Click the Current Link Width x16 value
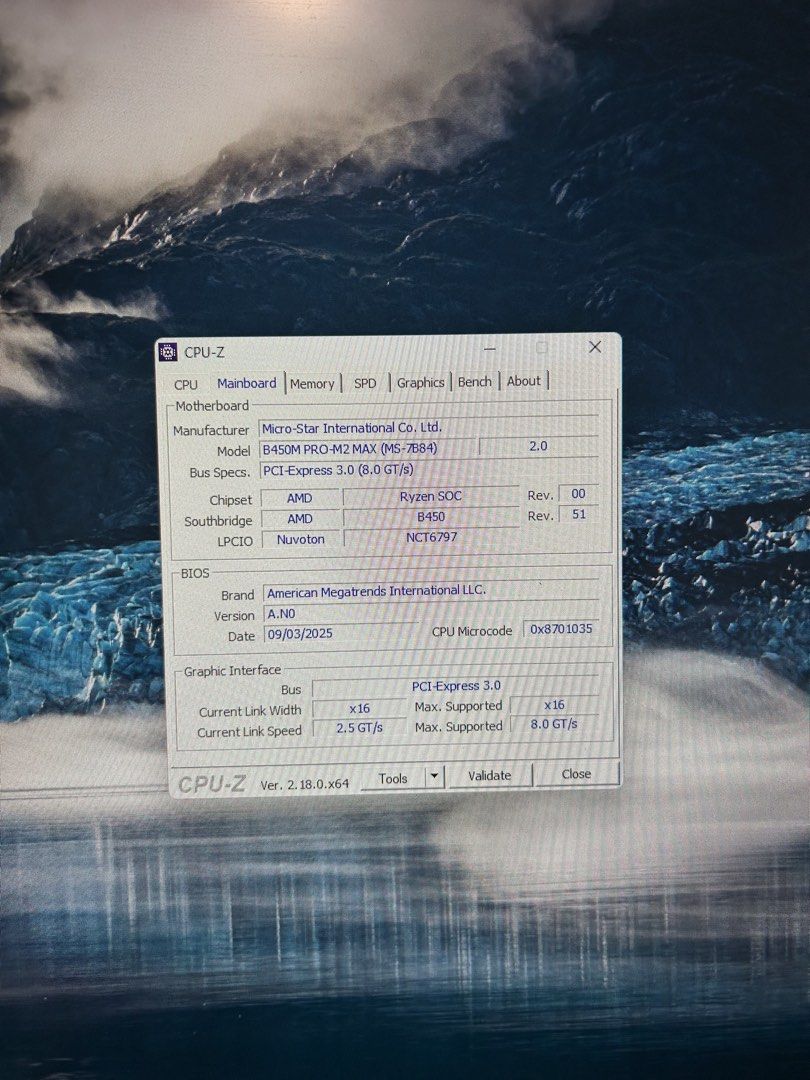 359,708
